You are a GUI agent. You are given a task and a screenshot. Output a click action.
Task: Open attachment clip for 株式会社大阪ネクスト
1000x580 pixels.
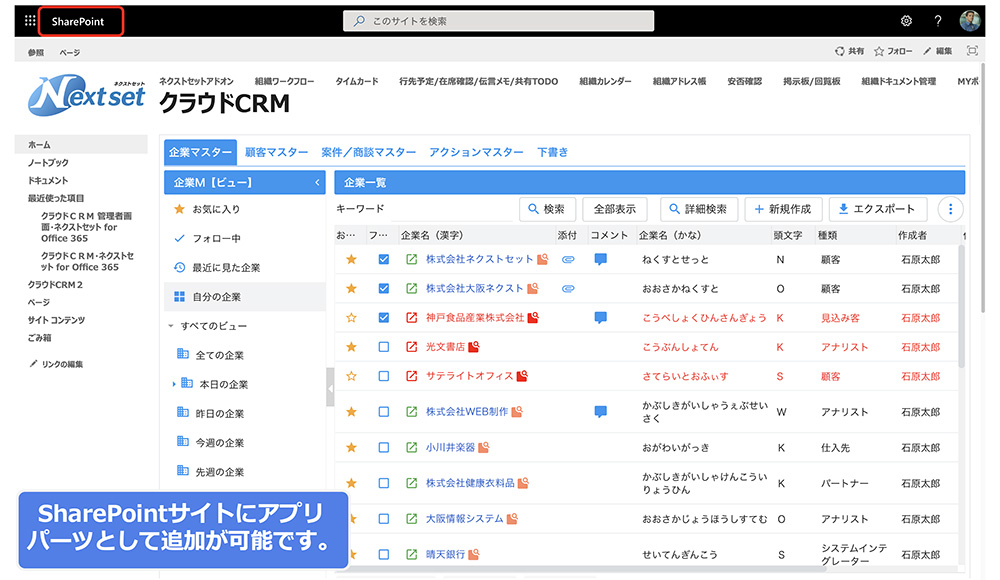(x=568, y=288)
